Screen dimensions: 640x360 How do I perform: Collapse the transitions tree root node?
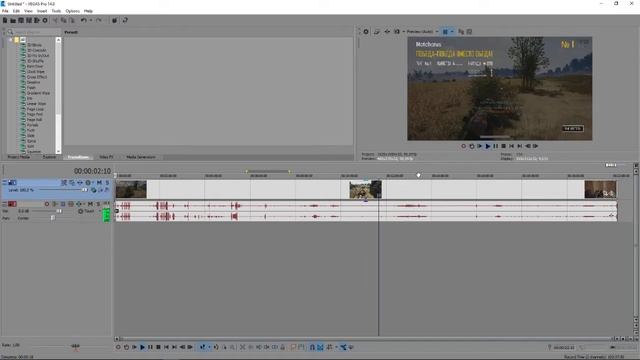pyautogui.click(x=11, y=40)
